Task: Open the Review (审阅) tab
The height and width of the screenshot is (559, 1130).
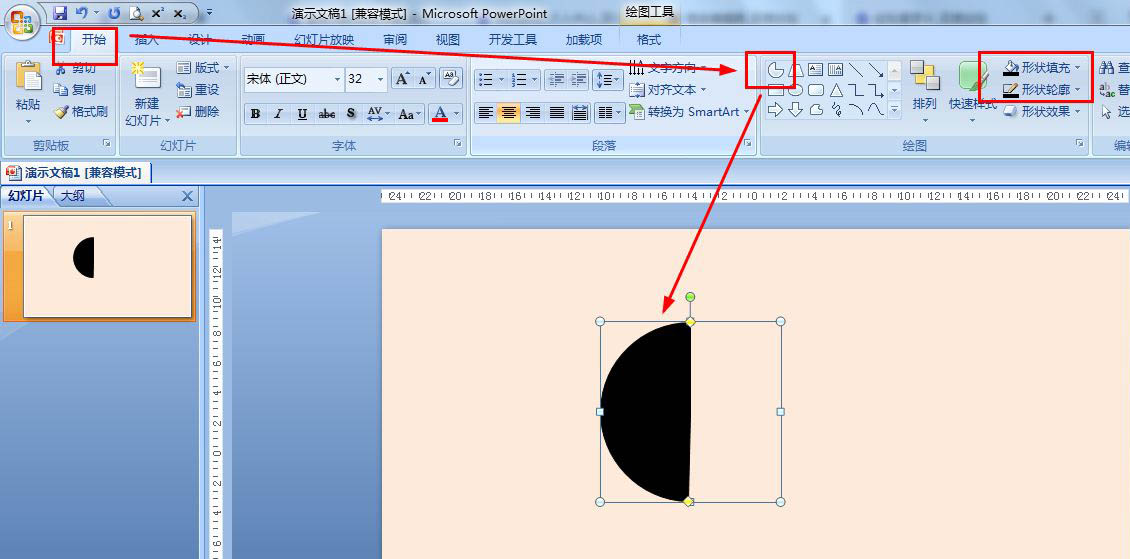Action: pyautogui.click(x=395, y=40)
